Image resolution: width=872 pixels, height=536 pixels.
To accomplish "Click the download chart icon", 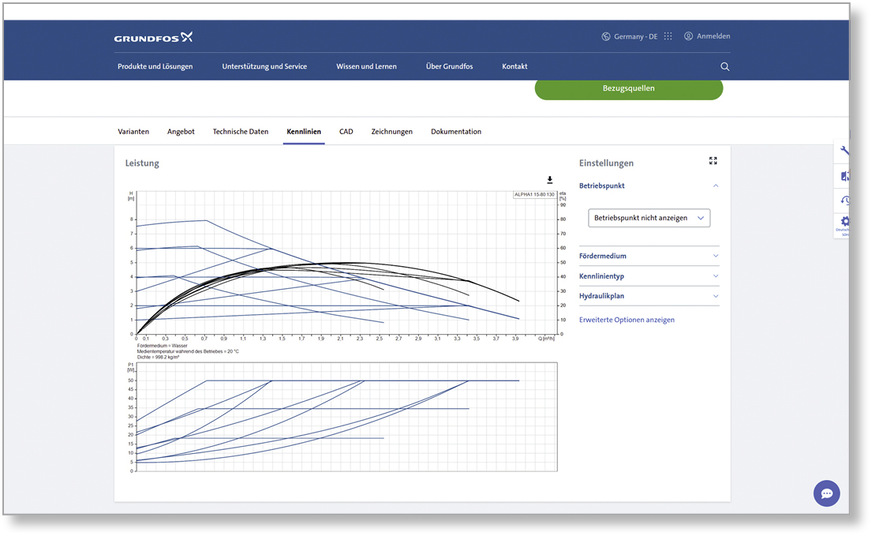I will [x=550, y=180].
